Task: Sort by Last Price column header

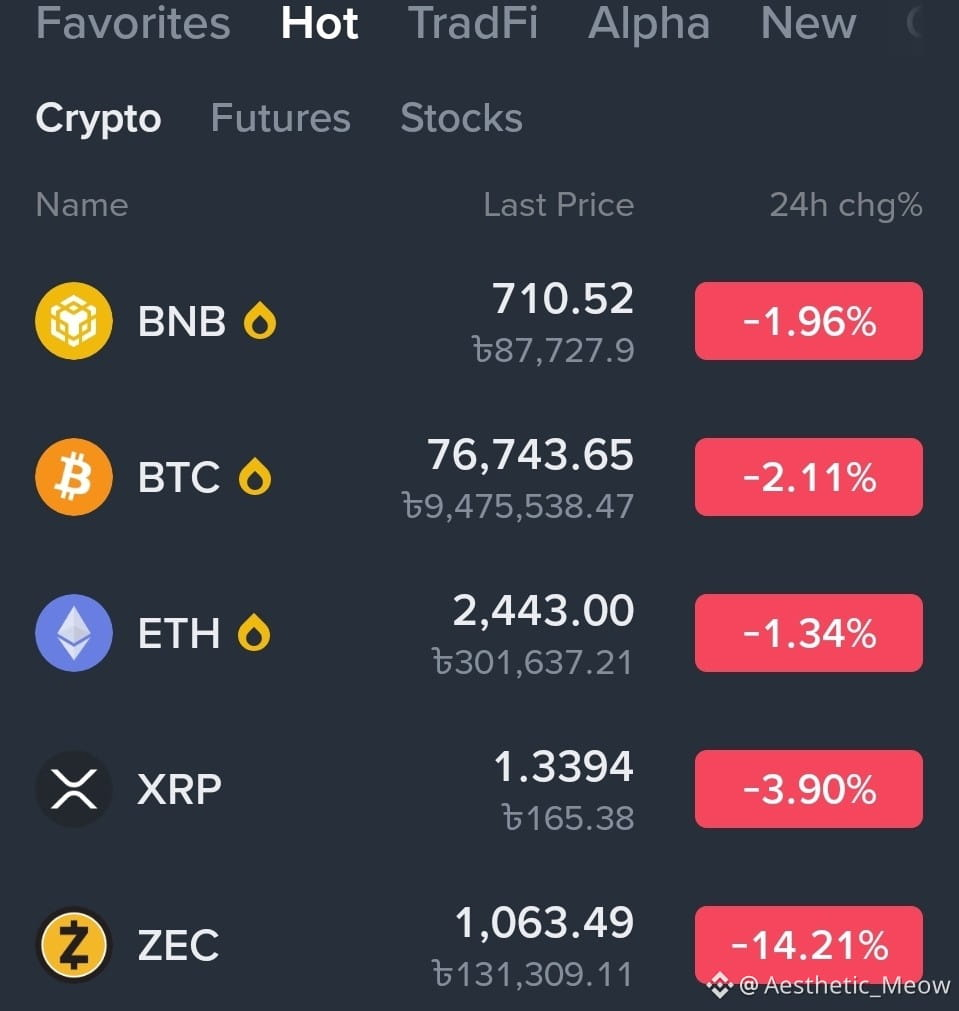Action: 559,205
